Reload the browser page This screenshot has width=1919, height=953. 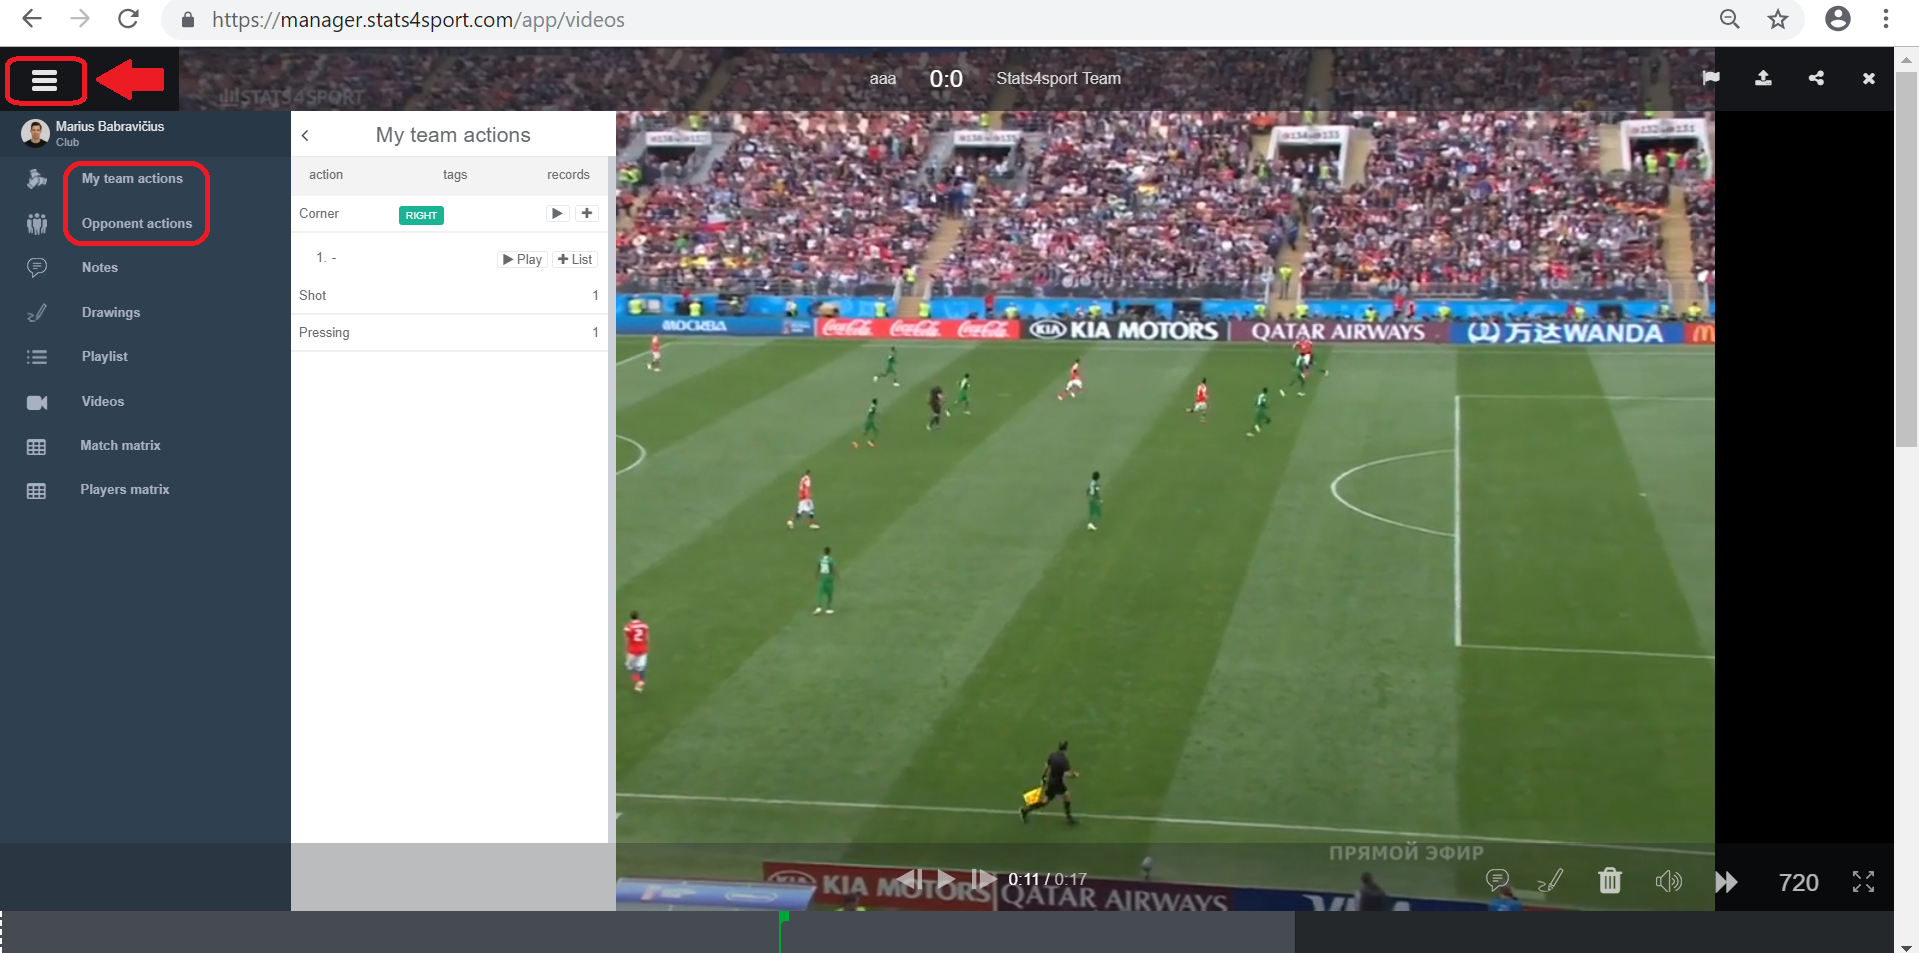[x=128, y=19]
